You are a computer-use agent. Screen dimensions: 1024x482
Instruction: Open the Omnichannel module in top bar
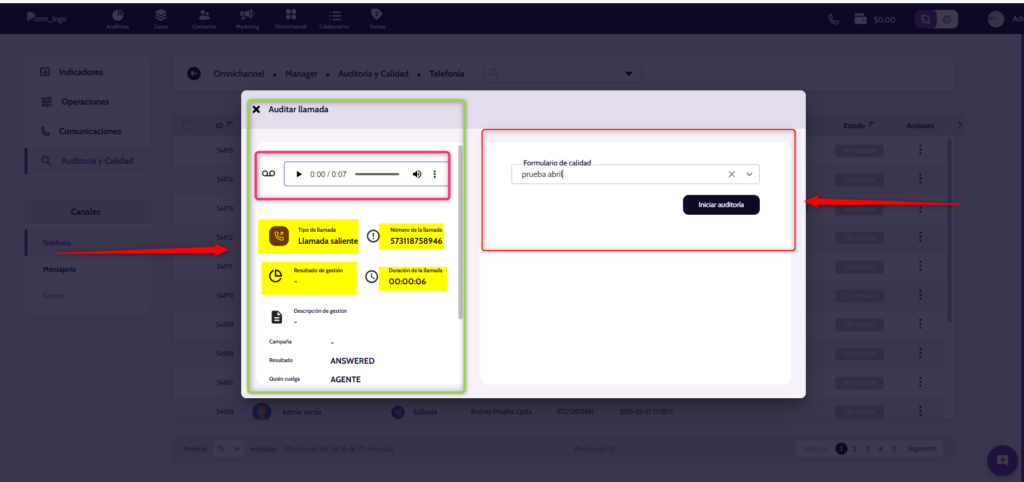click(290, 19)
